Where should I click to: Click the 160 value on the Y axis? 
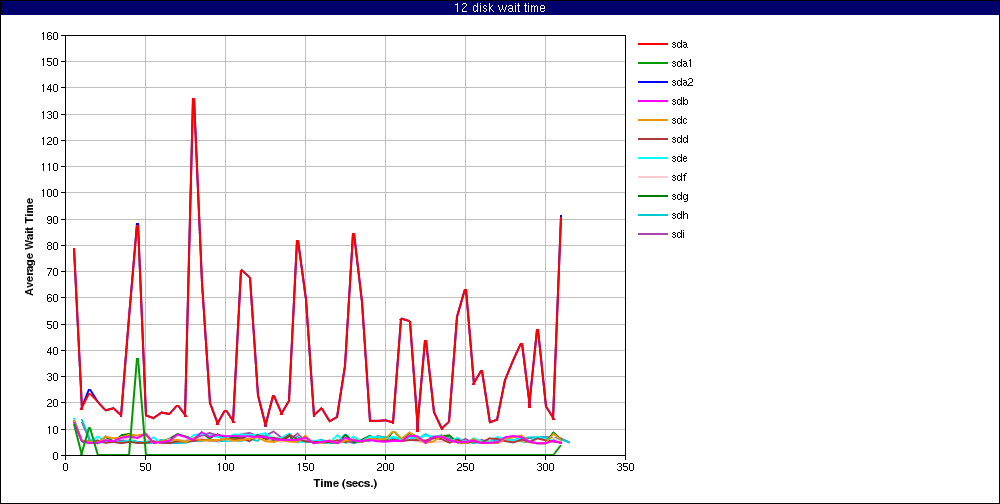[50, 36]
